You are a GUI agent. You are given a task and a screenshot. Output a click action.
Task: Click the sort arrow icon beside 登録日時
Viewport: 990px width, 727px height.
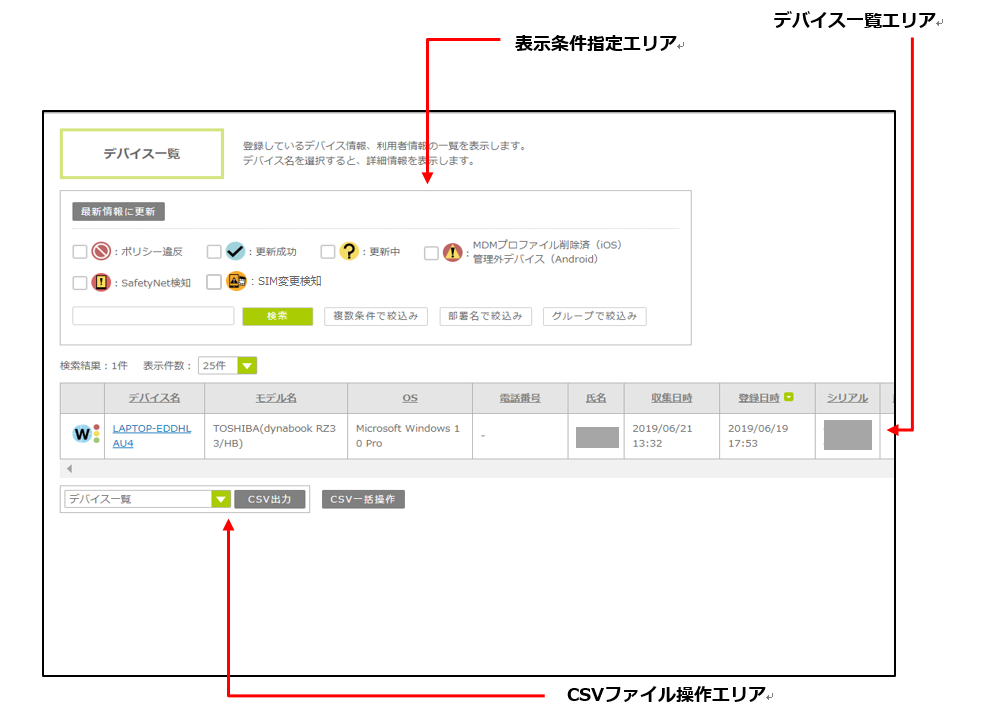789,398
